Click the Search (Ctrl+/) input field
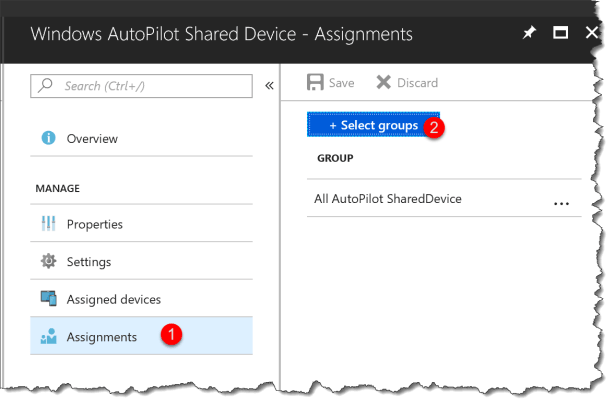Image resolution: width=615 pixels, height=406 pixels. (x=150, y=86)
